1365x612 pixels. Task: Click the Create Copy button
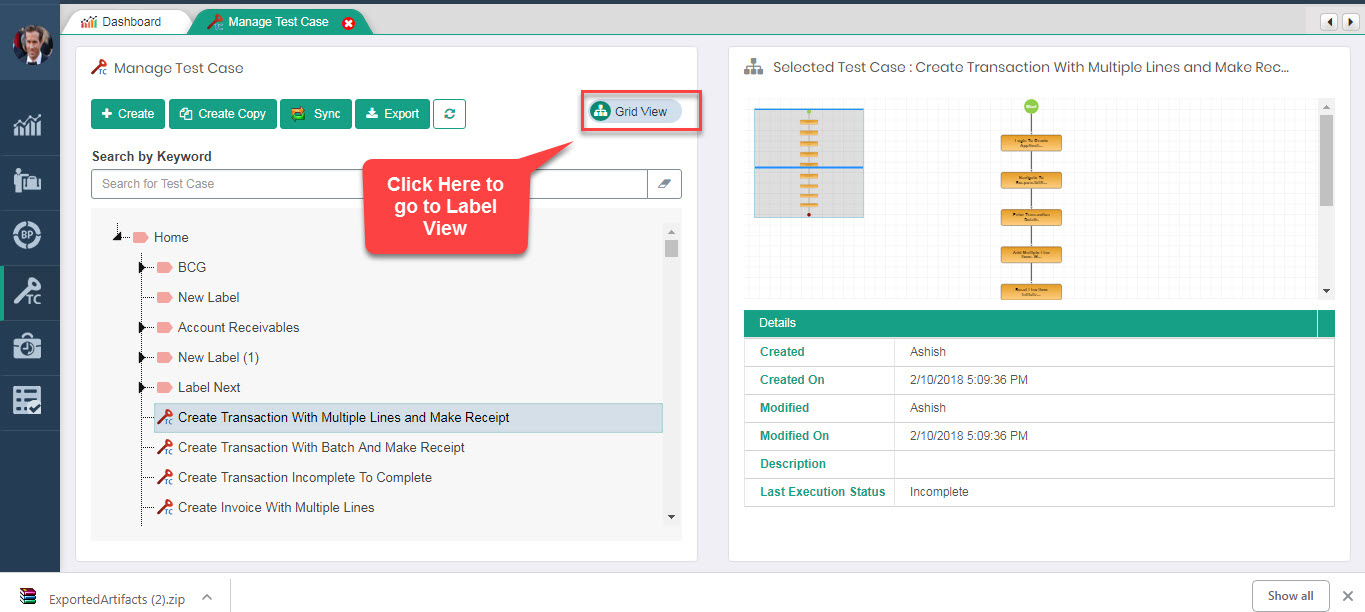coord(223,114)
